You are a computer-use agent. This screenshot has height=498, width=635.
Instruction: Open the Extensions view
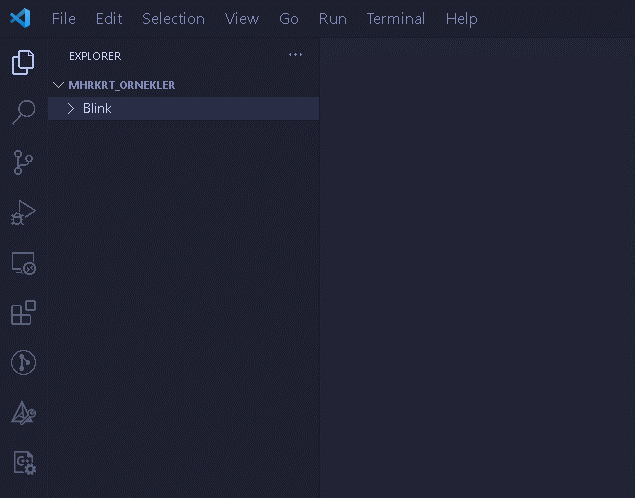click(23, 313)
